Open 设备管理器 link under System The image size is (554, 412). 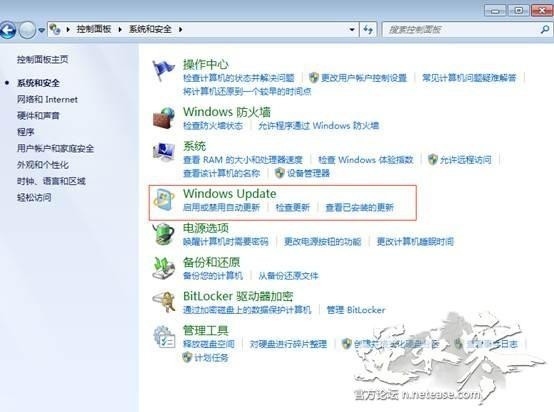click(308, 173)
